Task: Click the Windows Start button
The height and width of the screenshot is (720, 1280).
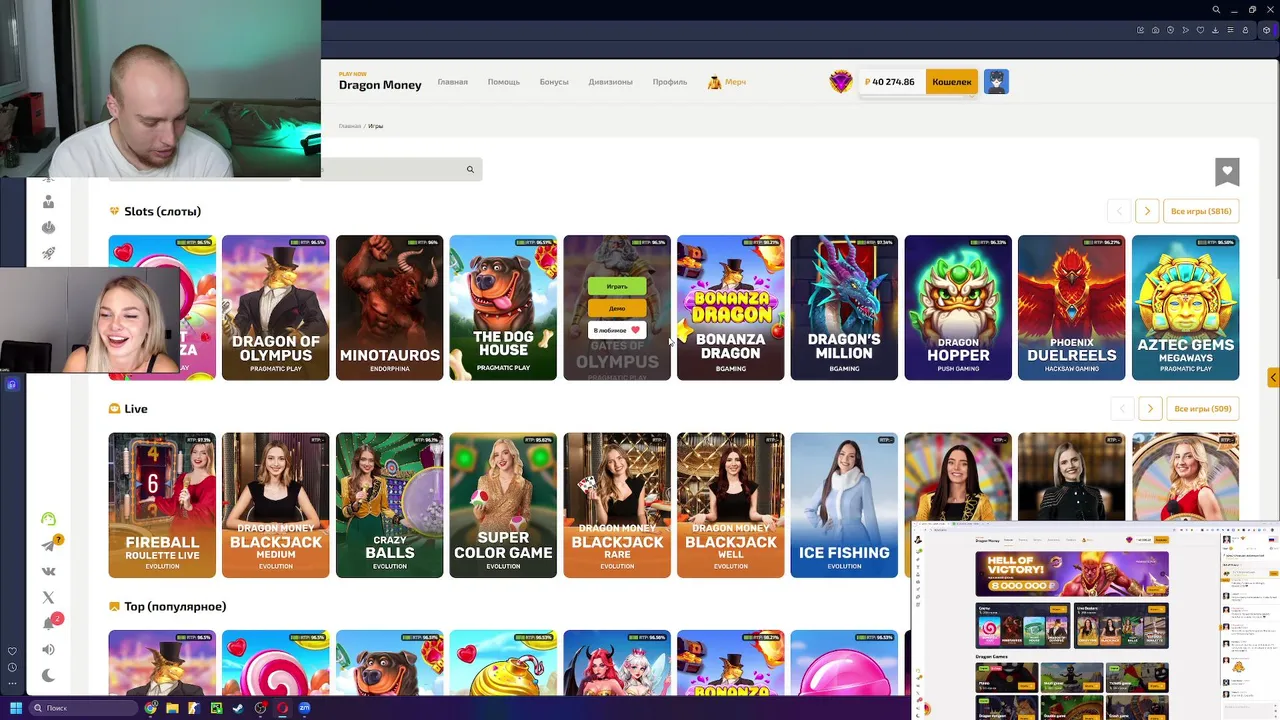Action: coord(16,708)
